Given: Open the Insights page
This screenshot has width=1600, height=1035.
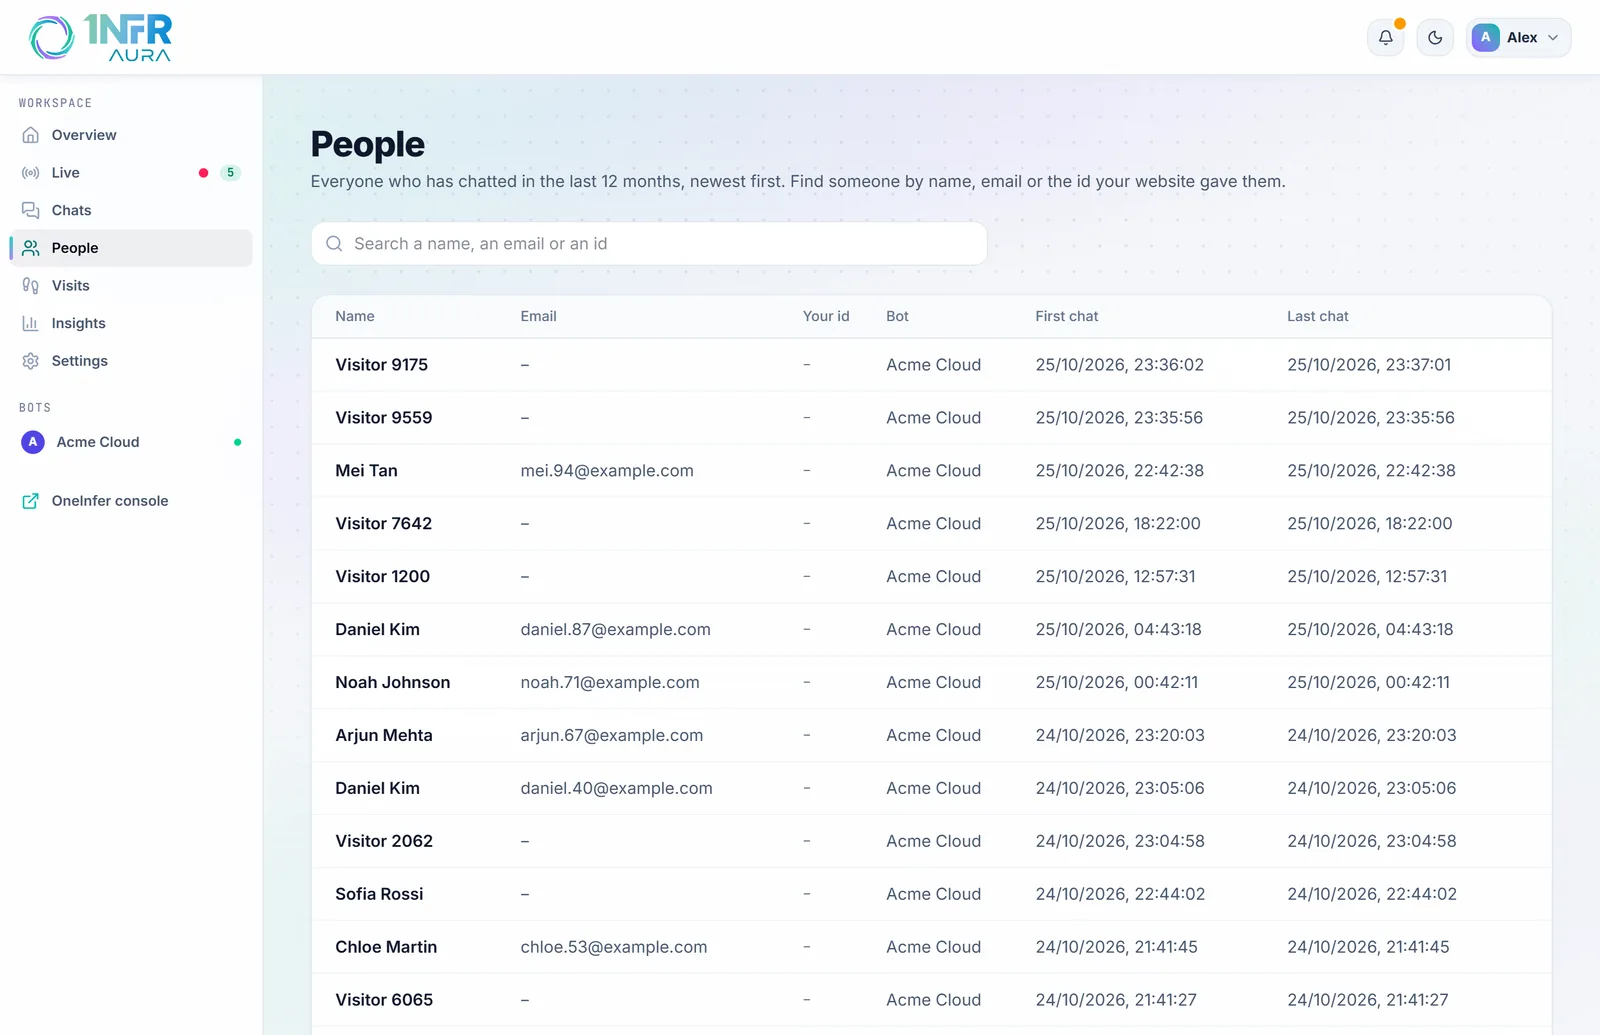Looking at the screenshot, I should point(131,323).
